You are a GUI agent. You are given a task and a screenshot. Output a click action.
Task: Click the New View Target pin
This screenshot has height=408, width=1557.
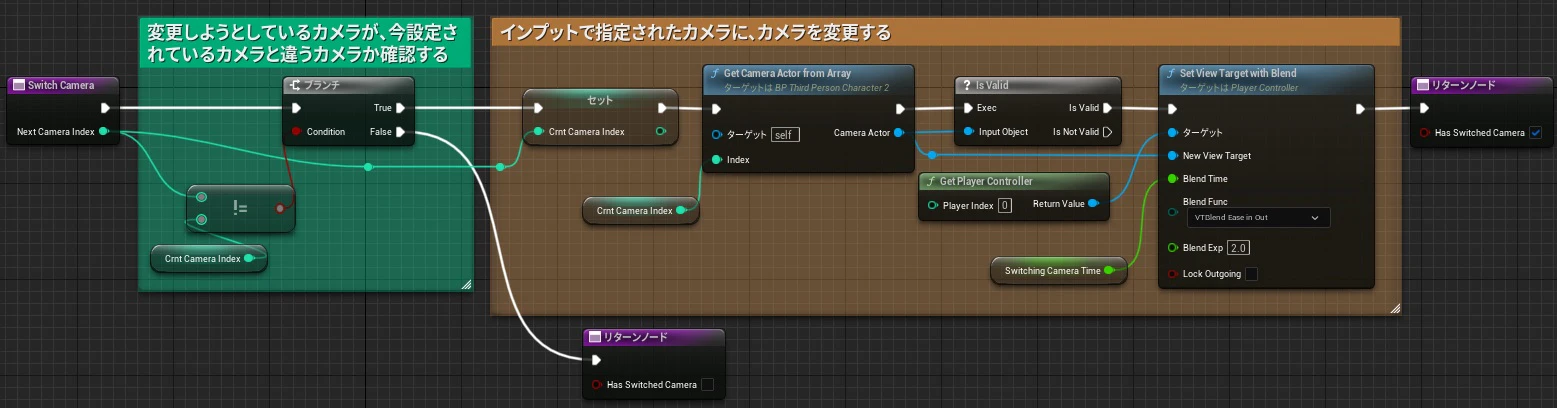coord(1173,155)
